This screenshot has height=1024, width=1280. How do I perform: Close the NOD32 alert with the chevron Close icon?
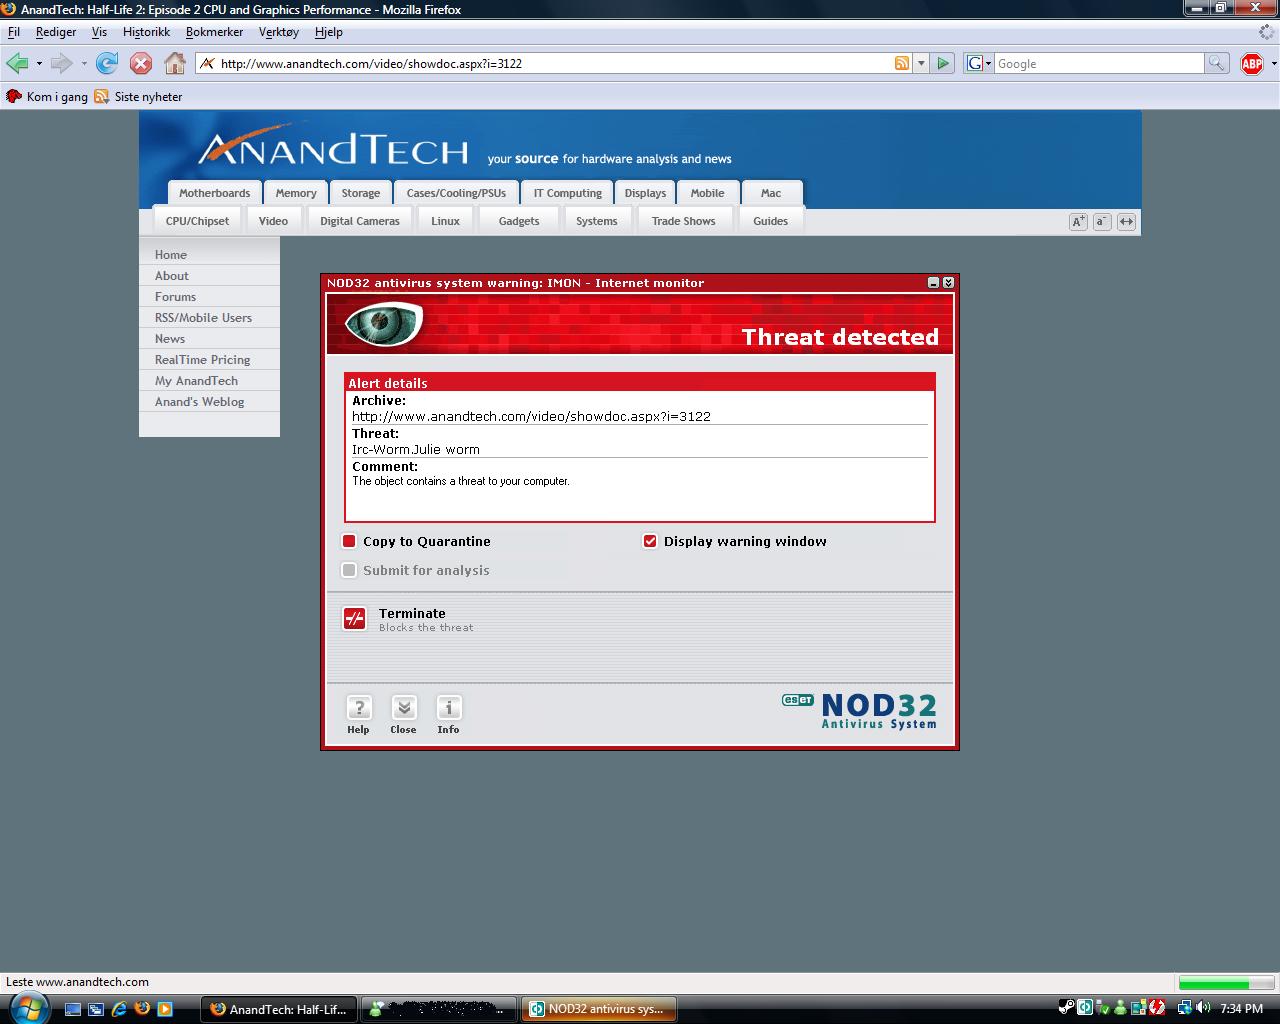(x=404, y=708)
